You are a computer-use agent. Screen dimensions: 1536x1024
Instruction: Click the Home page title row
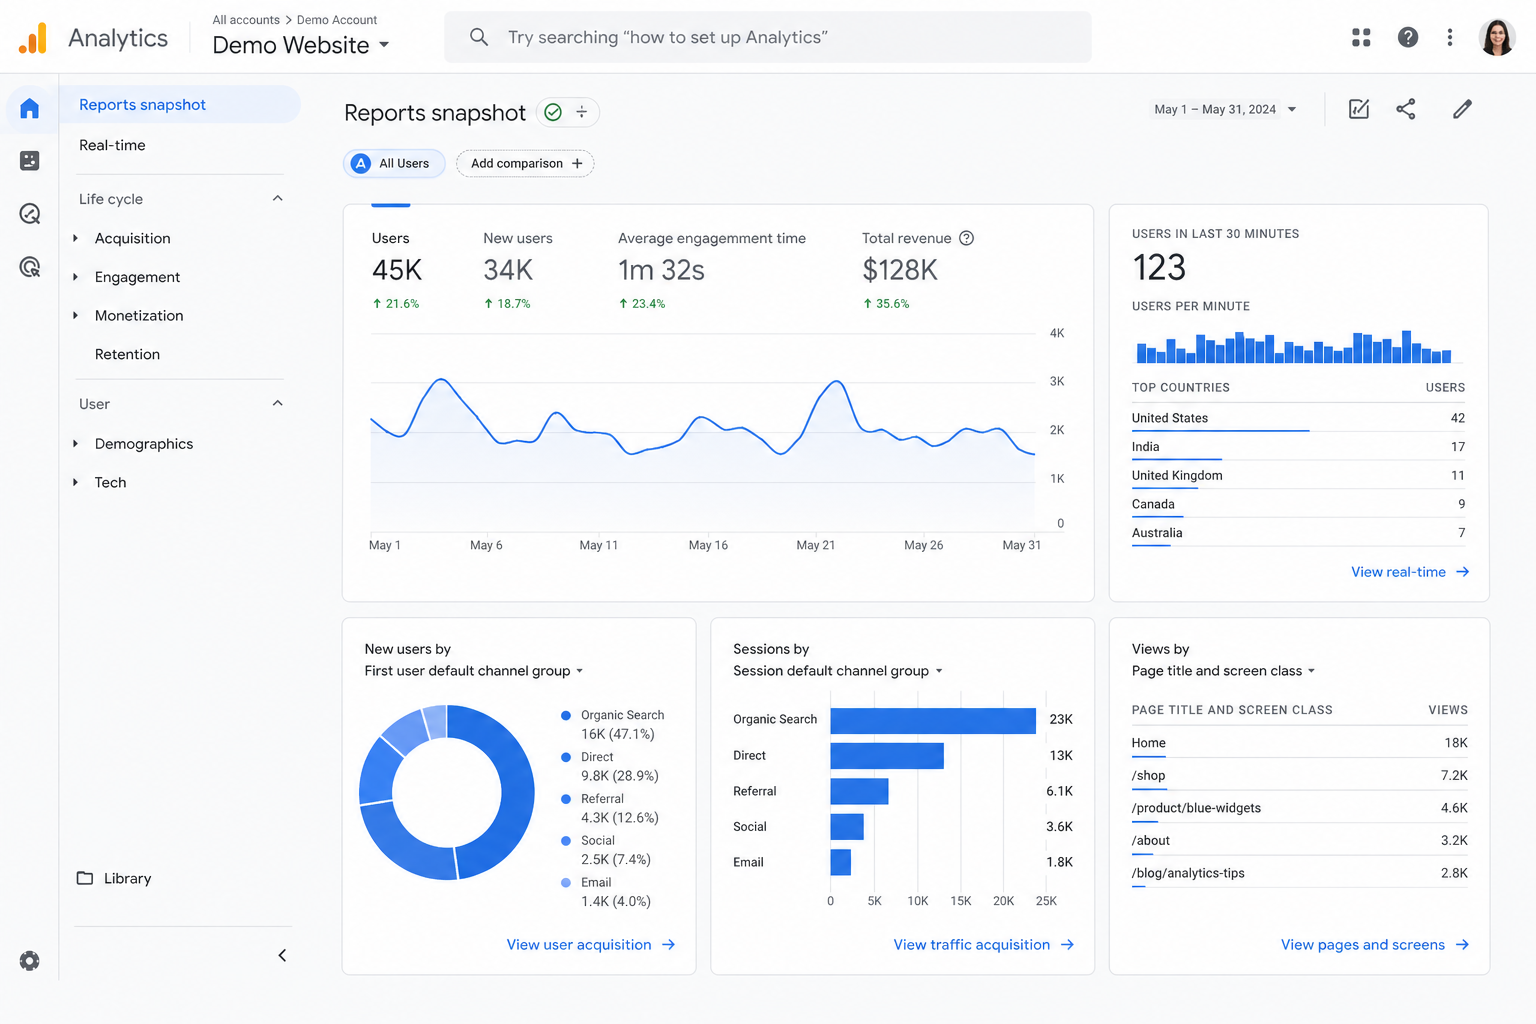point(1299,743)
